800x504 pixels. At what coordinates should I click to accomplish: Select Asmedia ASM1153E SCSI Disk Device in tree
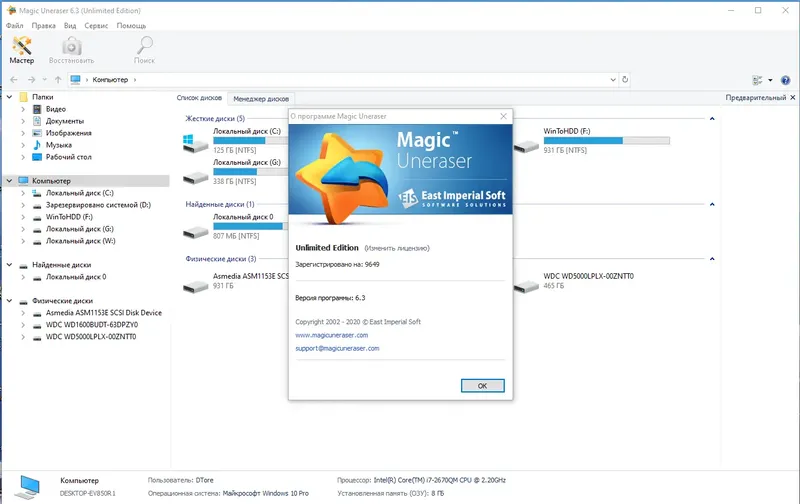point(104,313)
